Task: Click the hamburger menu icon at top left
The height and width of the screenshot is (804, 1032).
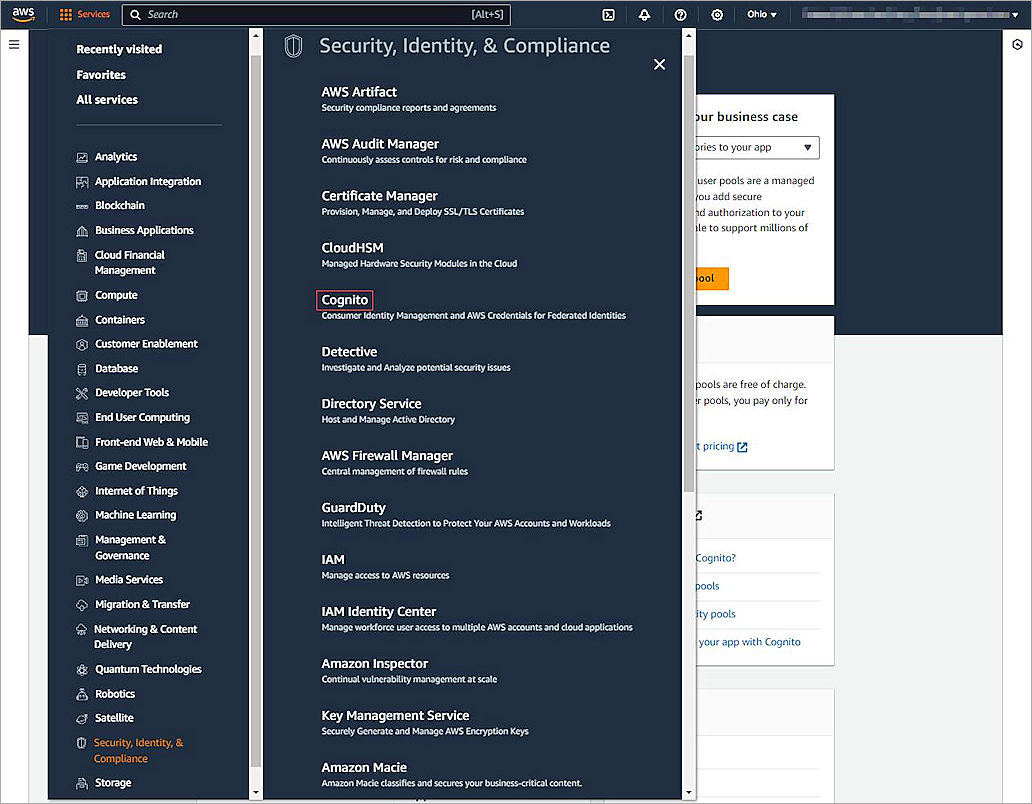Action: tap(14, 44)
